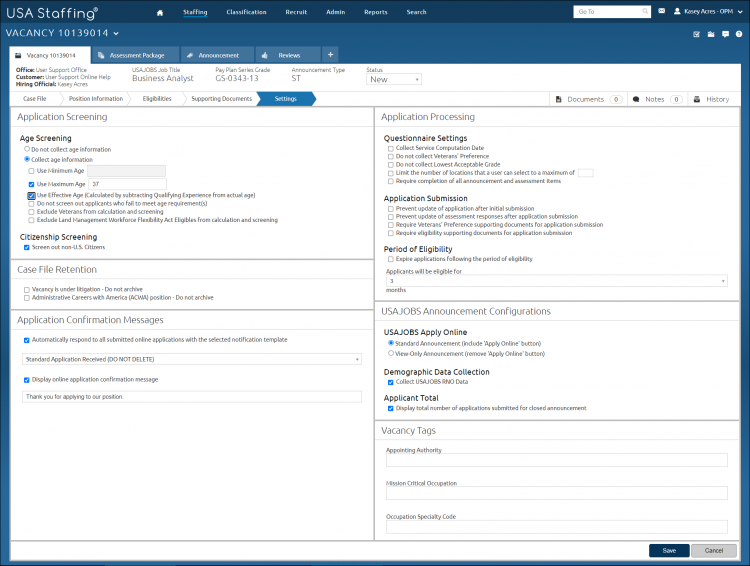Click the user profile icon for Kasey Acres
This screenshot has height=566, width=750.
coord(677,11)
